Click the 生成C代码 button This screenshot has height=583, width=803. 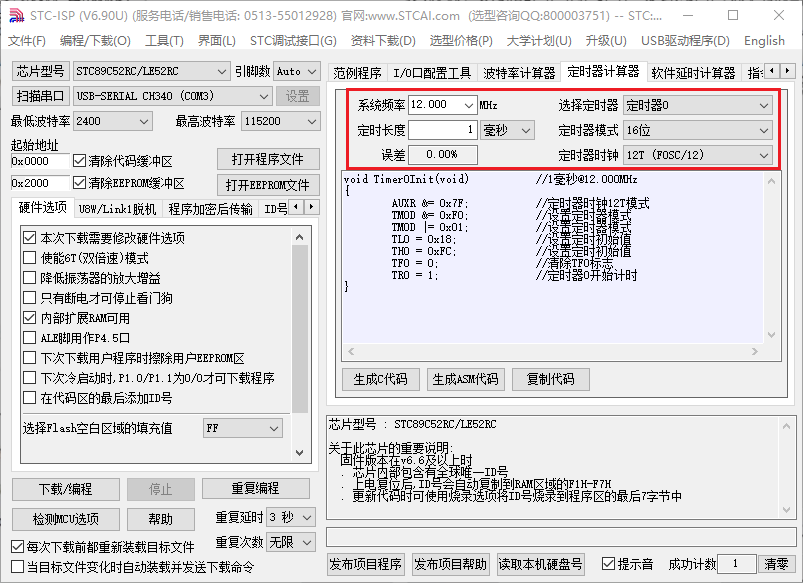pyautogui.click(x=381, y=379)
